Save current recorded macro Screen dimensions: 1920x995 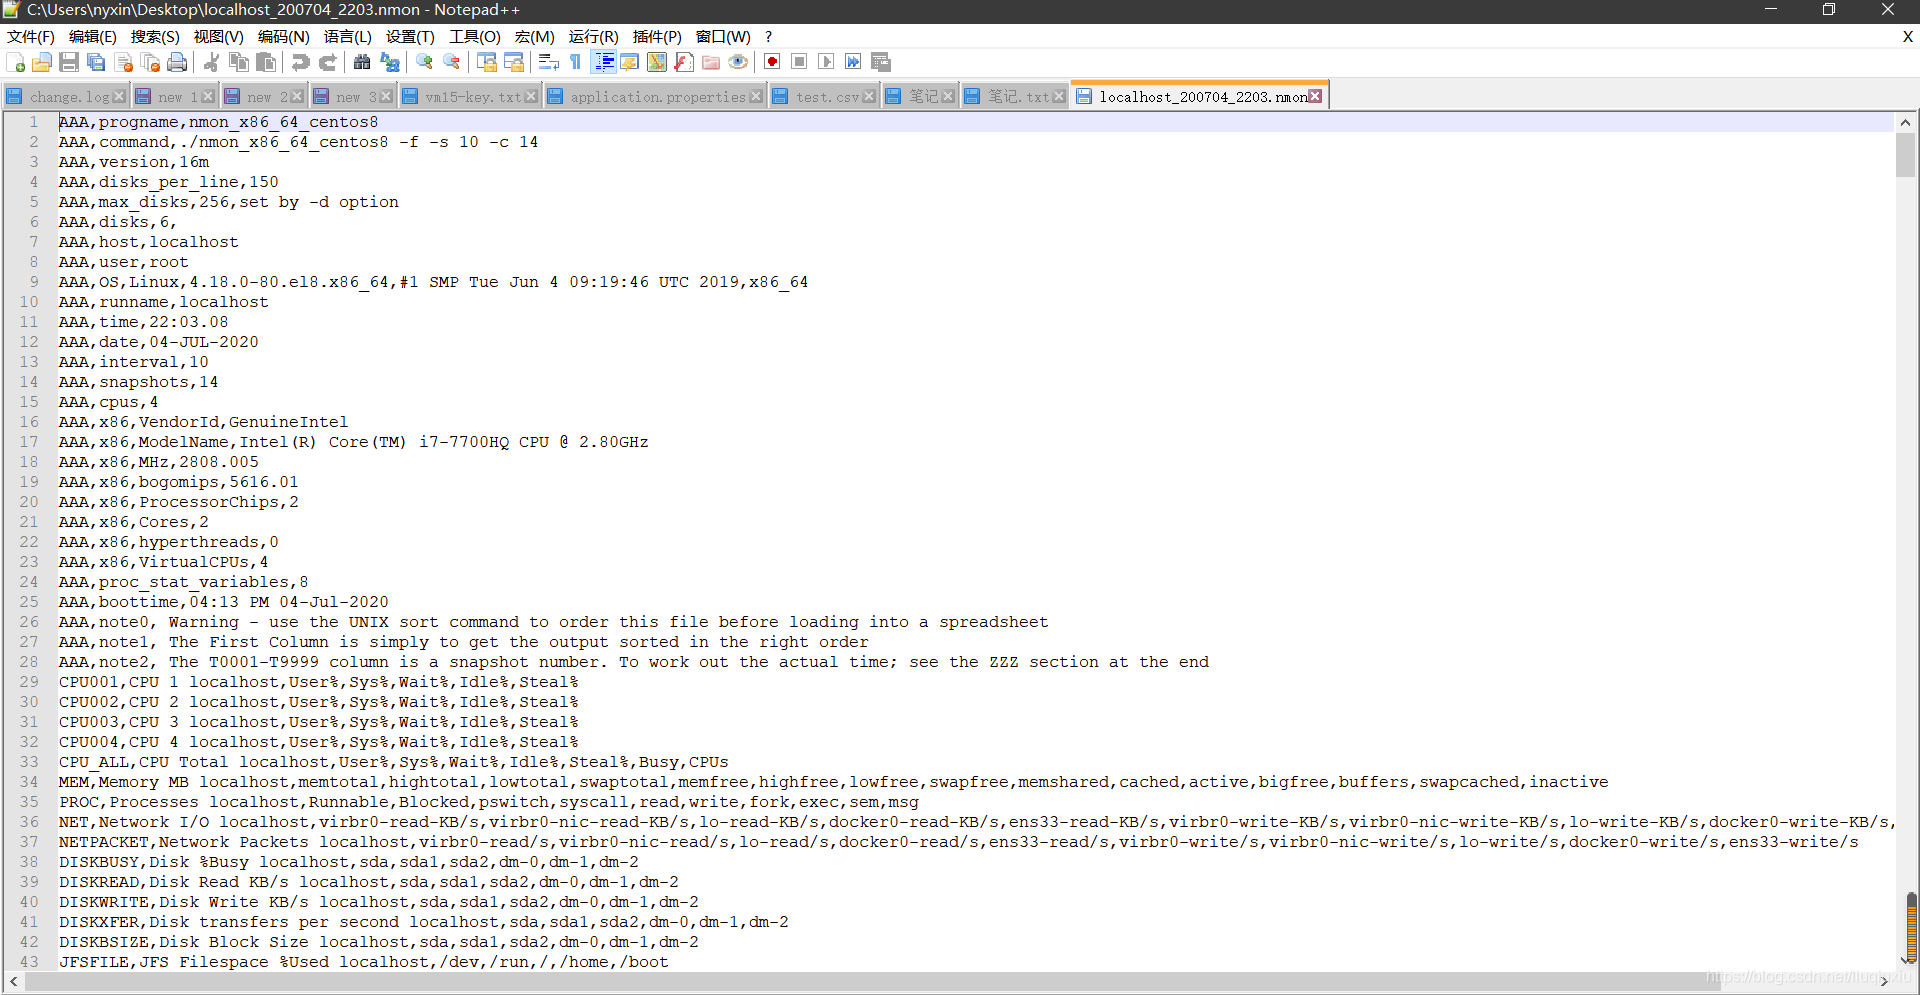tap(881, 62)
